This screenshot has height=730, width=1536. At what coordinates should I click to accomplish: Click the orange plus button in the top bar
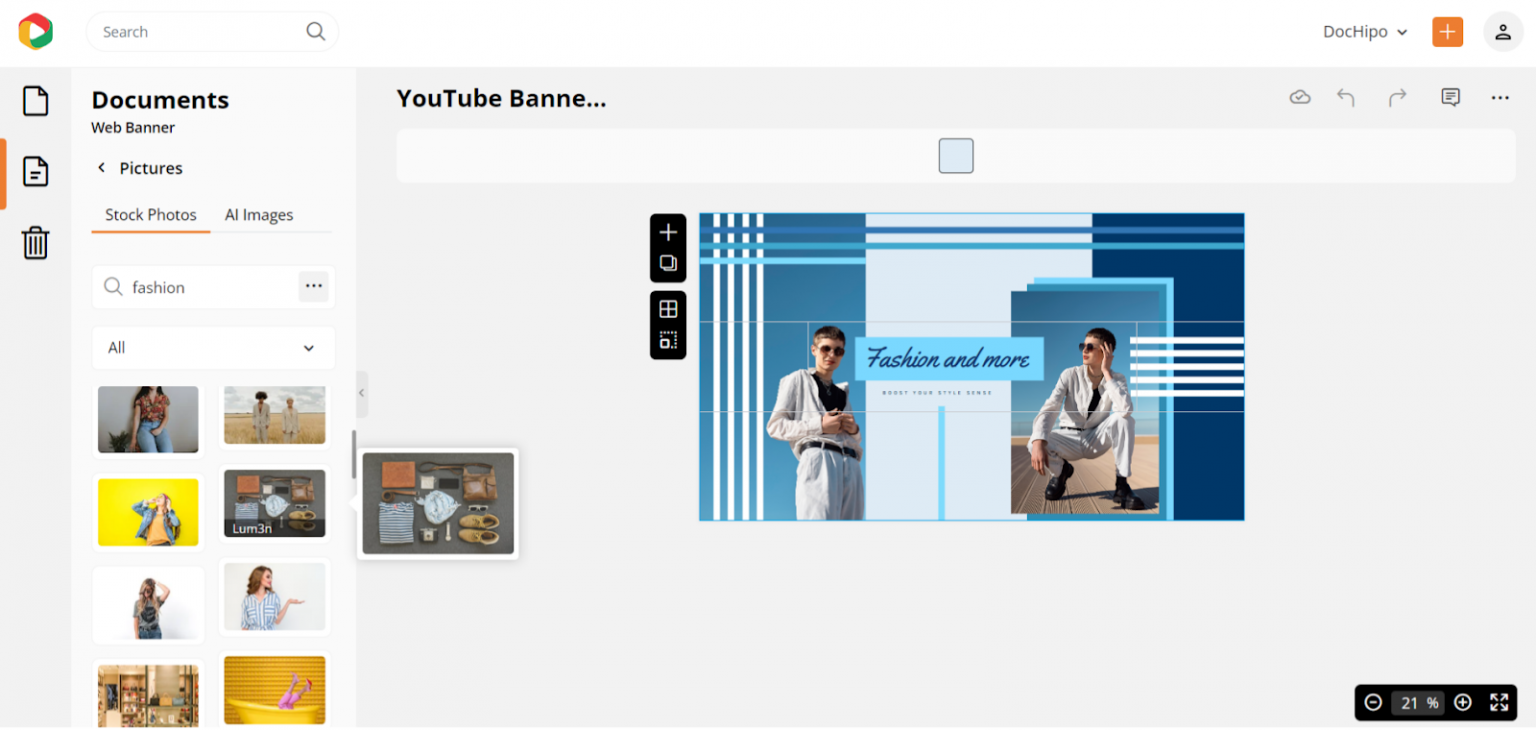point(1447,31)
